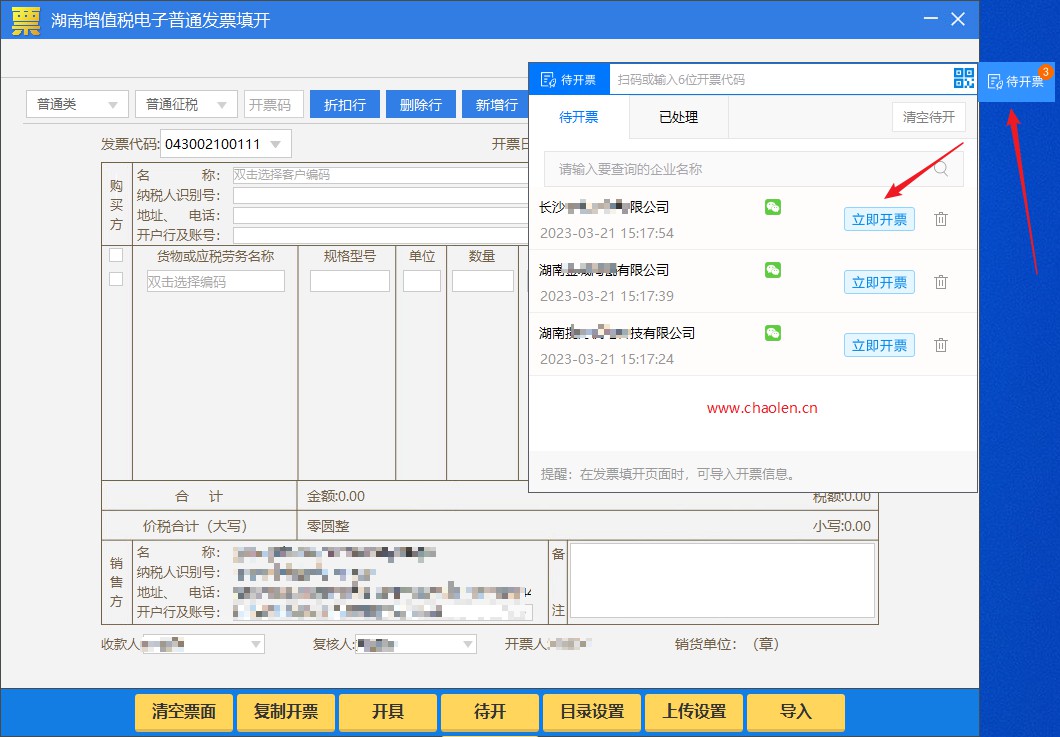Click 立即开票 for 长沙 company
Screen dimensions: 1060x737
(879, 219)
